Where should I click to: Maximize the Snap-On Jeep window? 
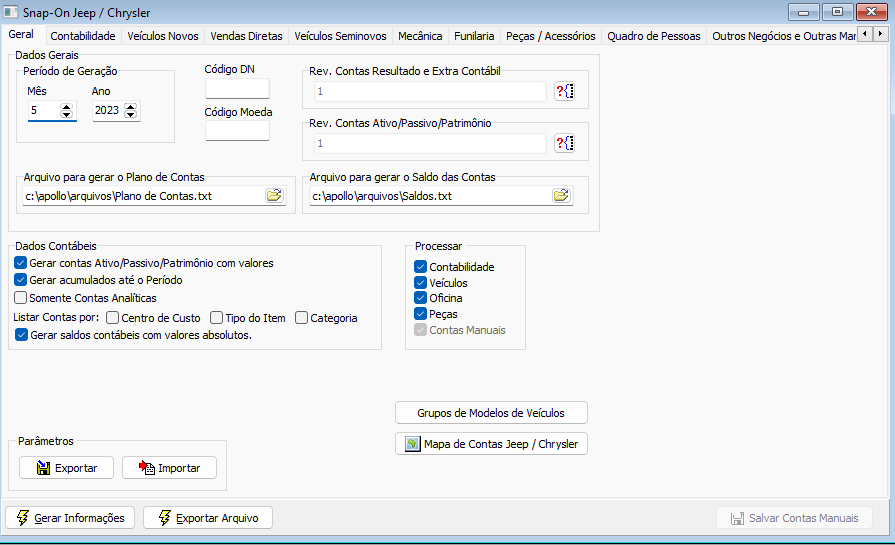837,12
